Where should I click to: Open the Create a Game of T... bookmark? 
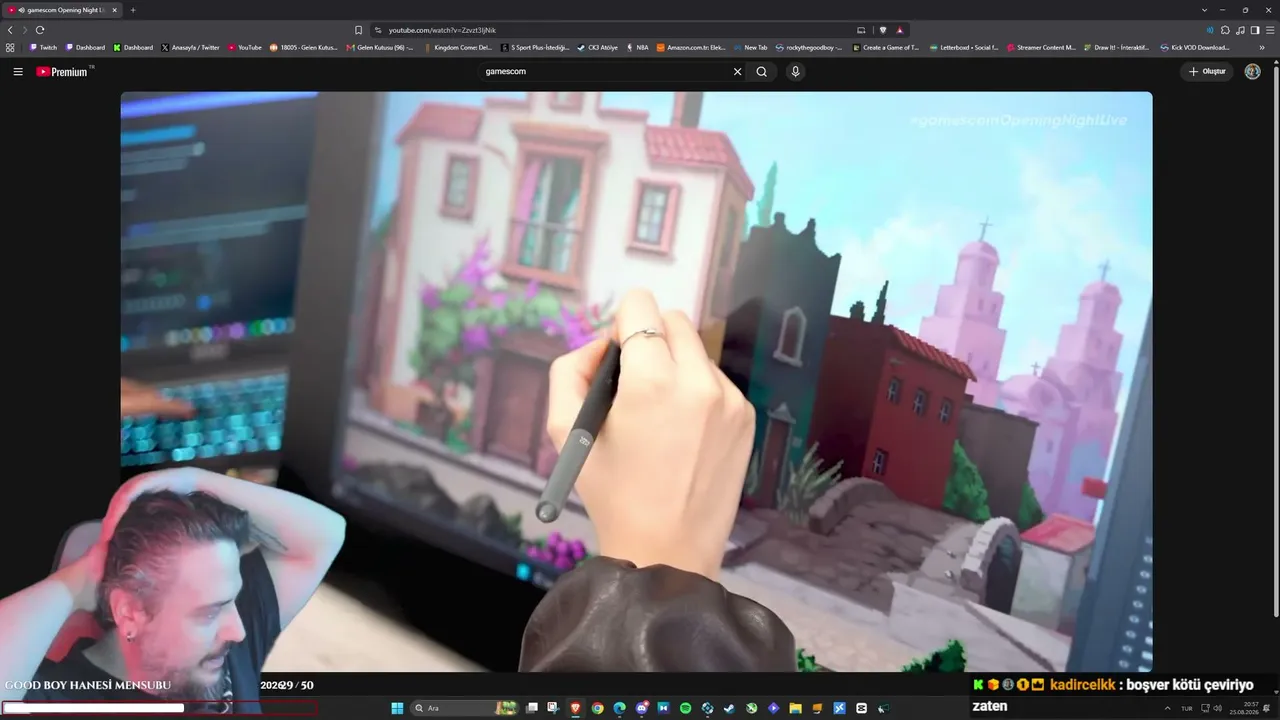click(x=885, y=47)
